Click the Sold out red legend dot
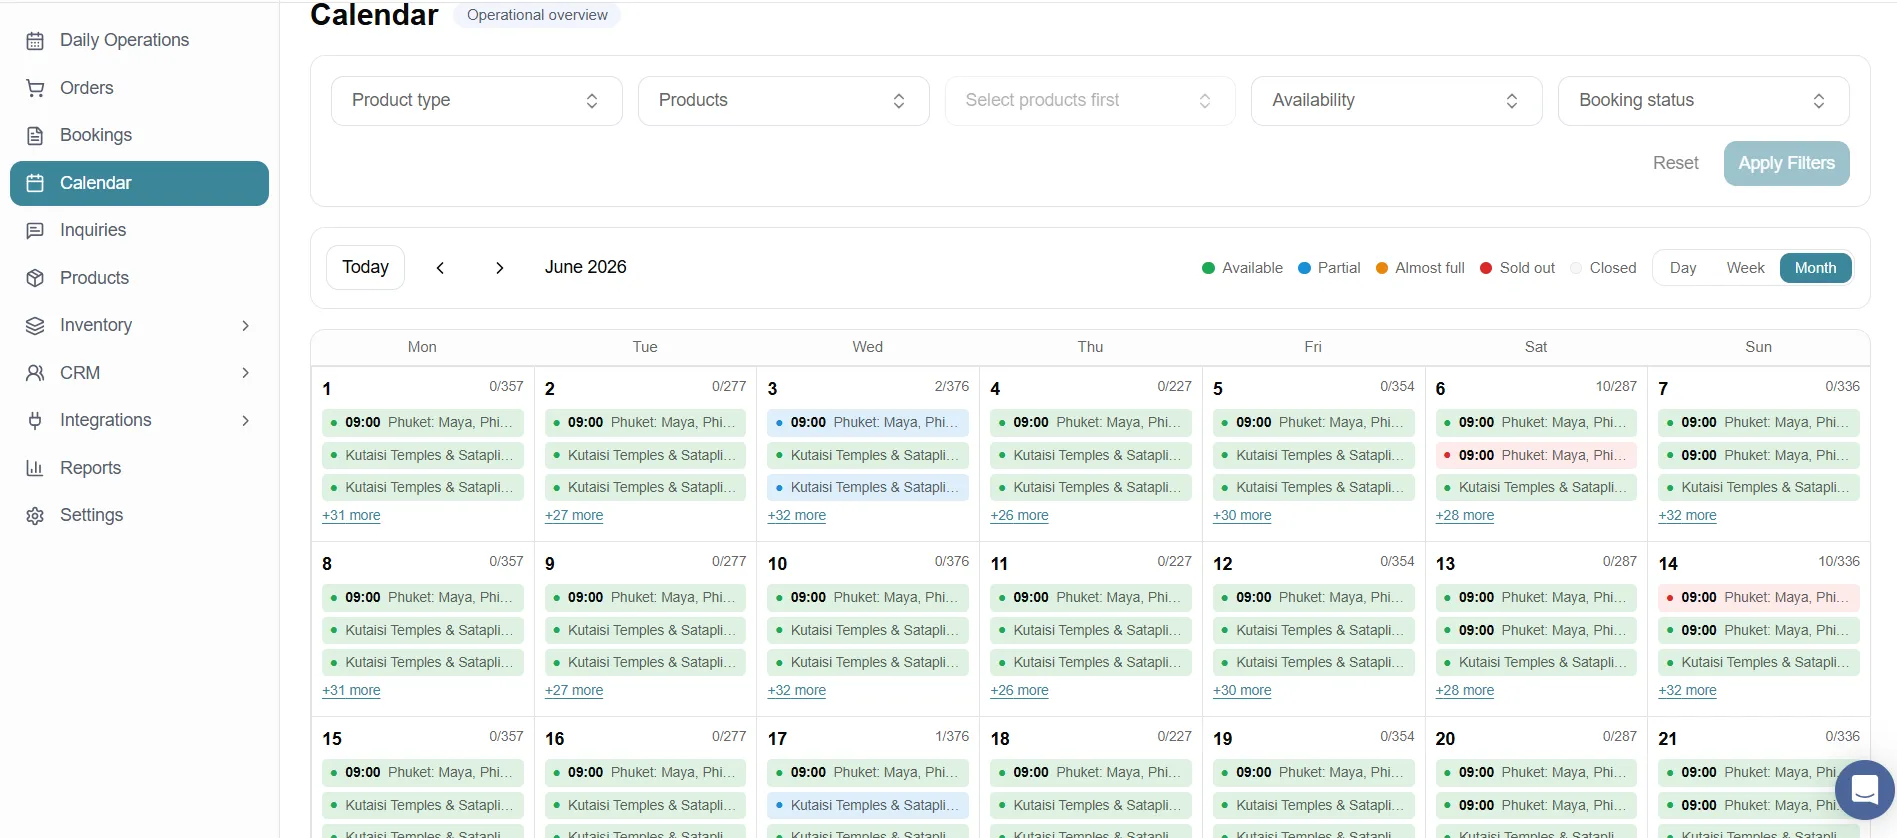 tap(1486, 268)
